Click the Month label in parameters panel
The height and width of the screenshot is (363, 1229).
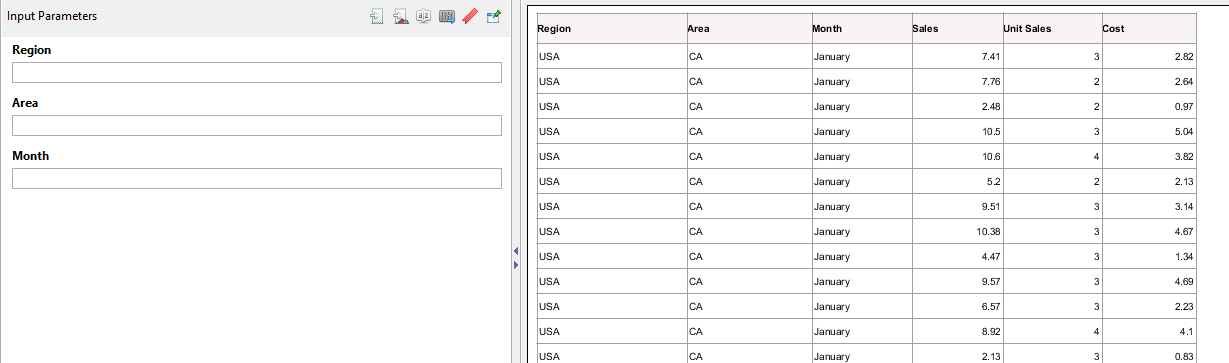(x=30, y=156)
